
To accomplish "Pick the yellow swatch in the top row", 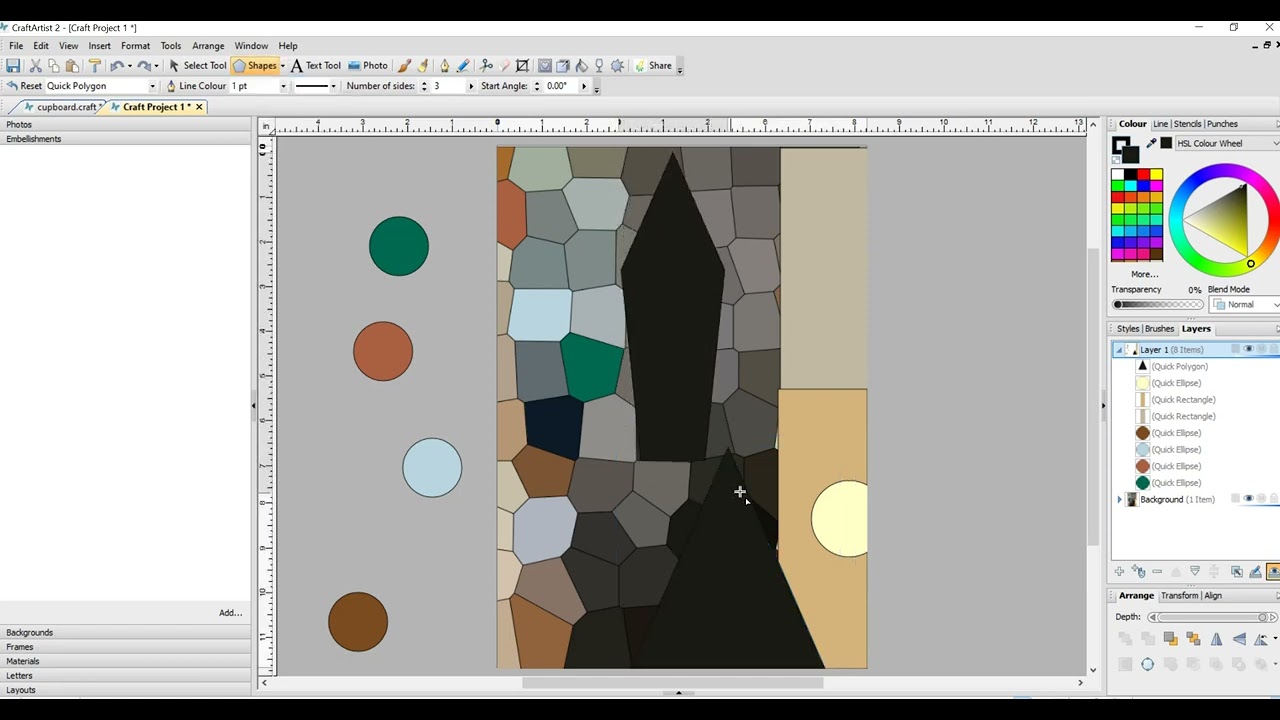I will pos(1156,175).
